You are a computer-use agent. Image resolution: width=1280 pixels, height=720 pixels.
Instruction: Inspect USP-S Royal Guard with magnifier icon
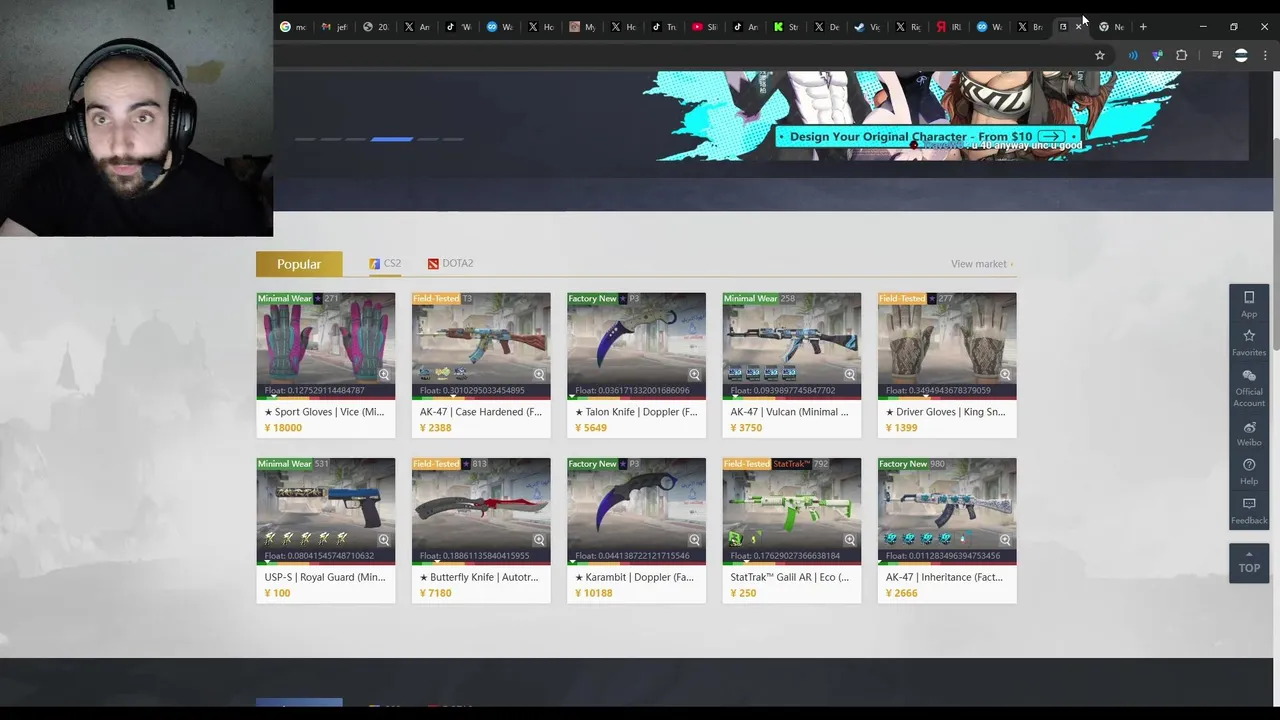click(384, 540)
